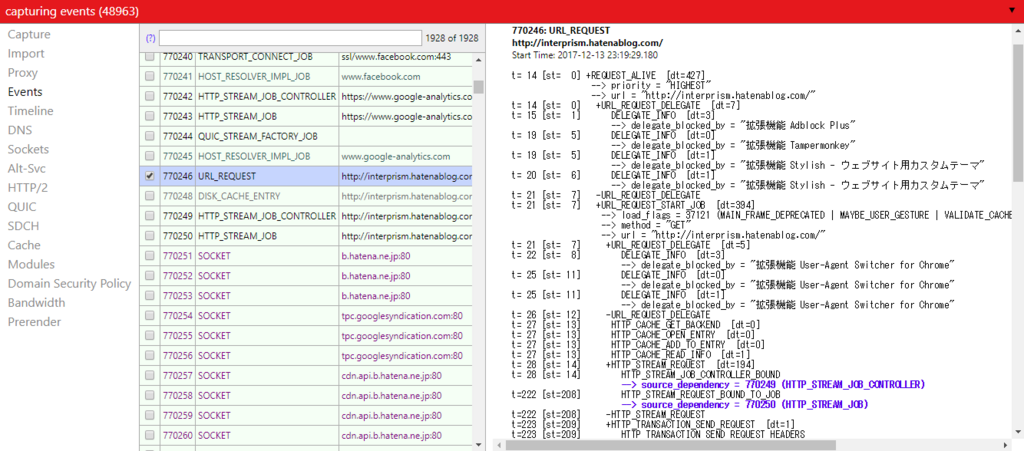Viewport: 1024px width, 451px height.
Task: Open the view dropdown arrow in red bar
Action: tap(1010, 12)
